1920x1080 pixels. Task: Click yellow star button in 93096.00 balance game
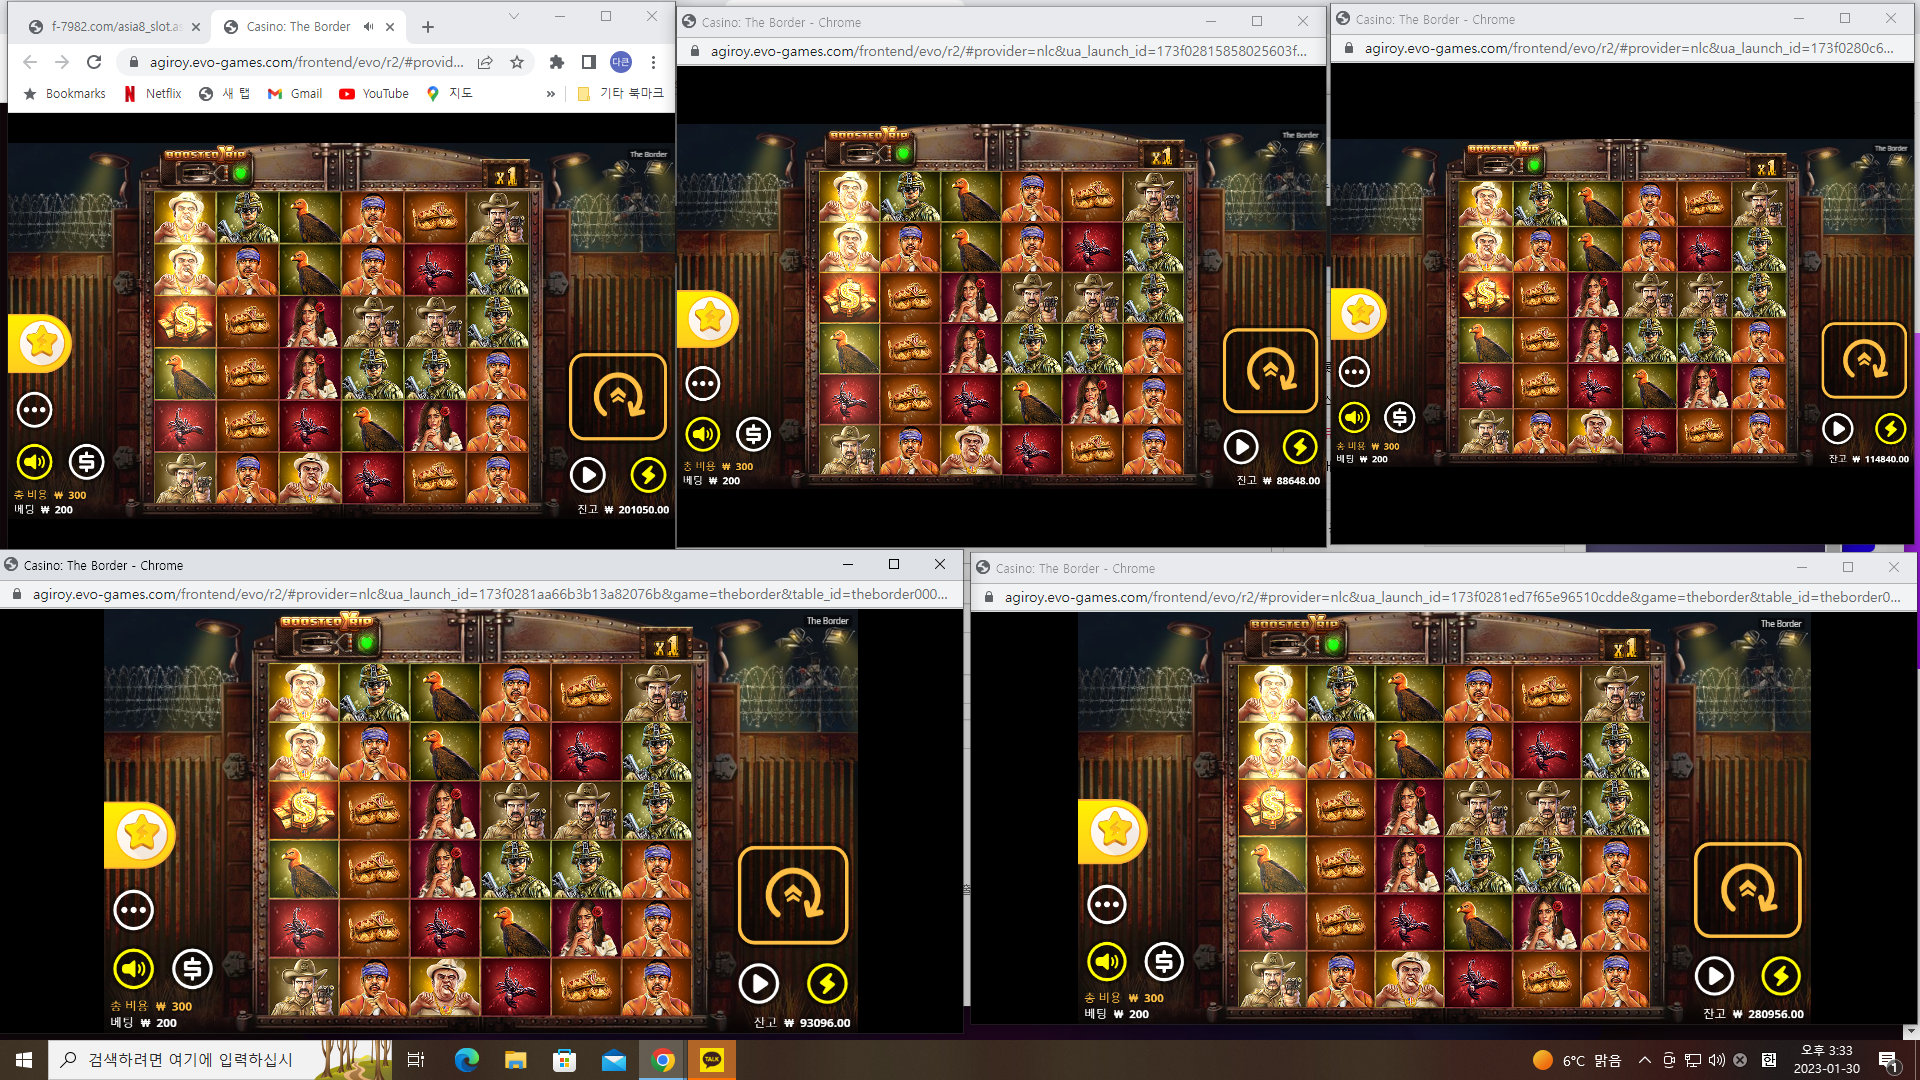click(141, 834)
